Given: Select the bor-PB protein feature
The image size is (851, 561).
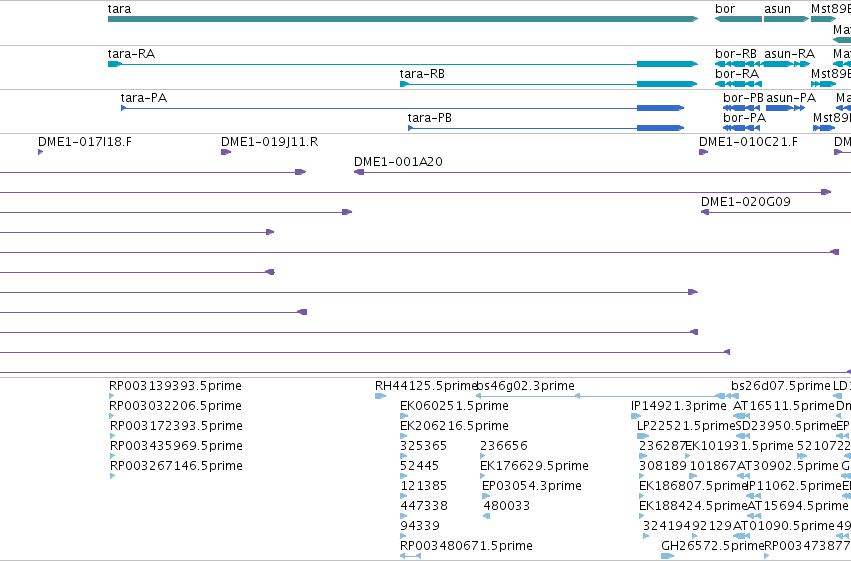Looking at the screenshot, I should 741,108.
